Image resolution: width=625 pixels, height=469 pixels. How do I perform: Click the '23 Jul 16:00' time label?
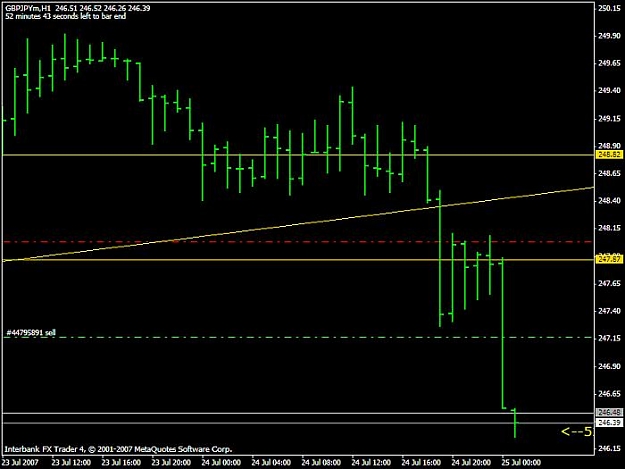[x=121, y=463]
